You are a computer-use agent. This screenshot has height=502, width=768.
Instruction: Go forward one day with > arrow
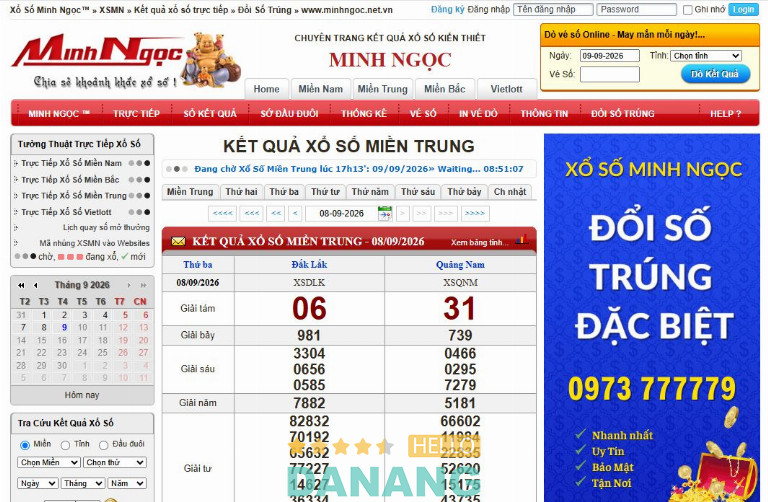pos(403,214)
